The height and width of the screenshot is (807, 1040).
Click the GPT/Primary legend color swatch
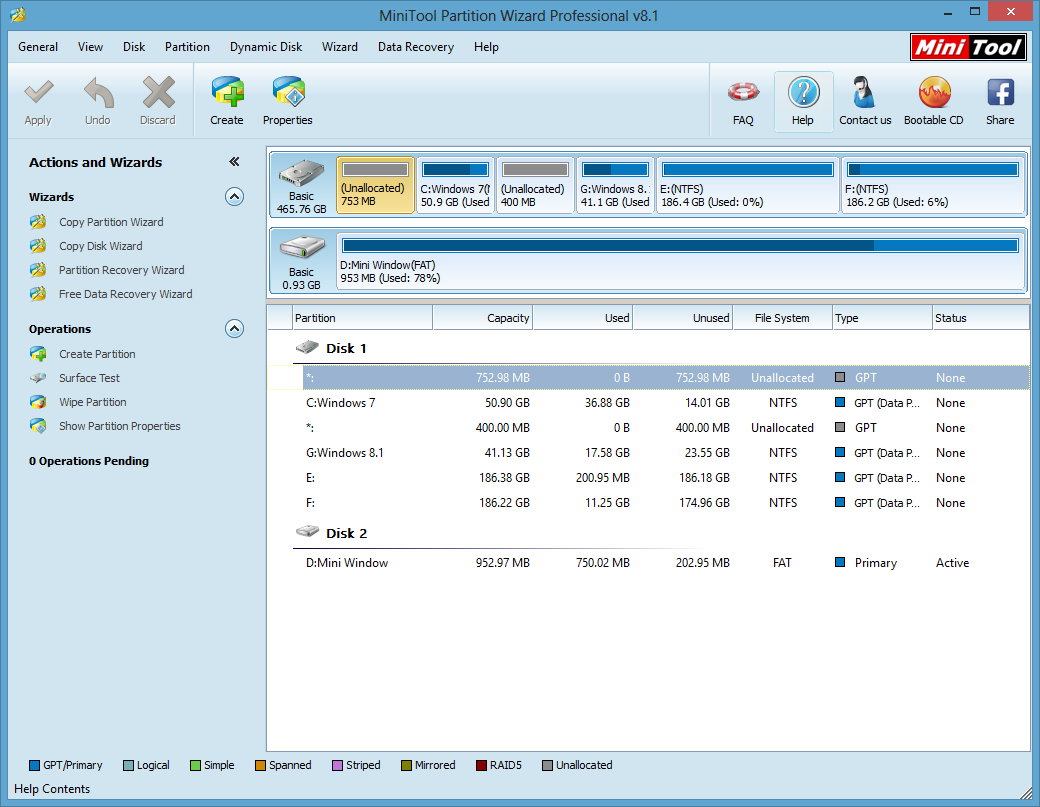[34, 765]
